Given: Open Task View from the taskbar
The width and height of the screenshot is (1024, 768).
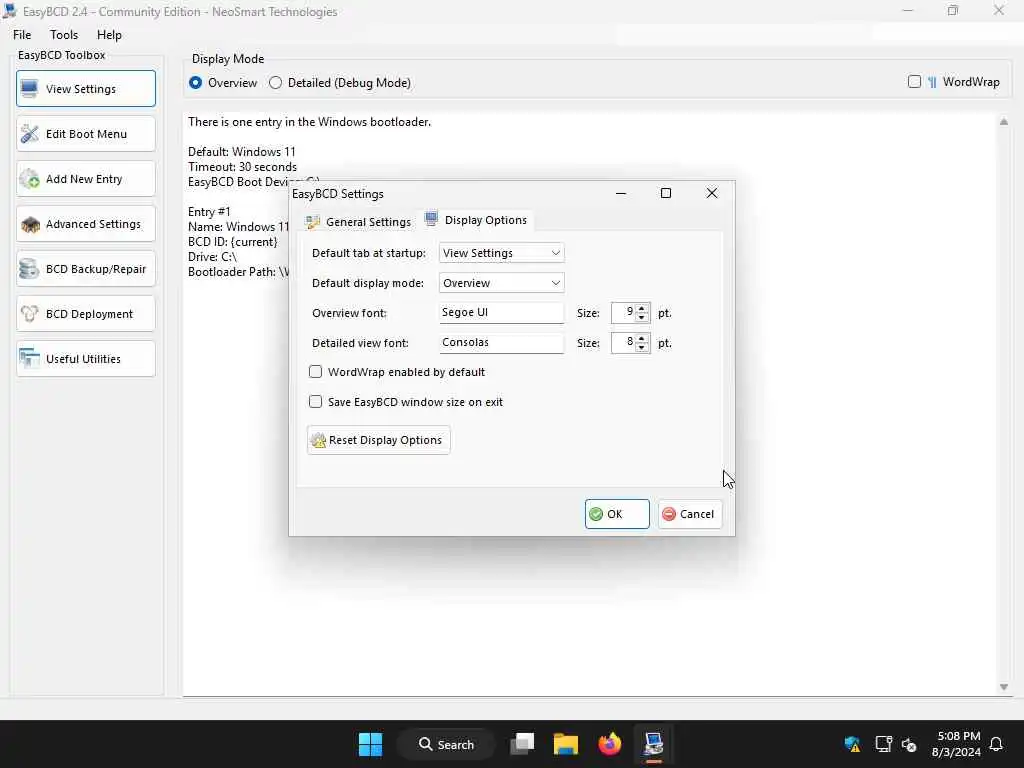Looking at the screenshot, I should (x=522, y=744).
